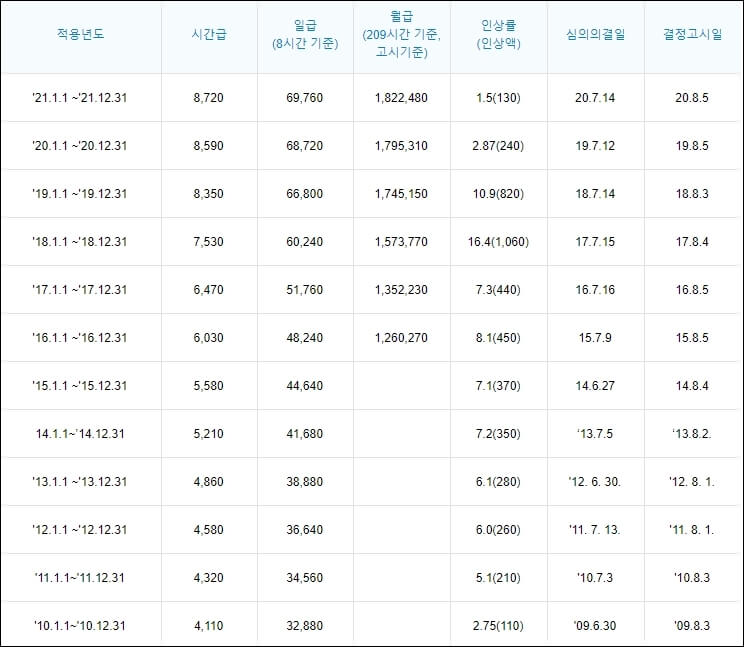Click hourly wage value 6,470
The image size is (744, 647).
pos(208,289)
